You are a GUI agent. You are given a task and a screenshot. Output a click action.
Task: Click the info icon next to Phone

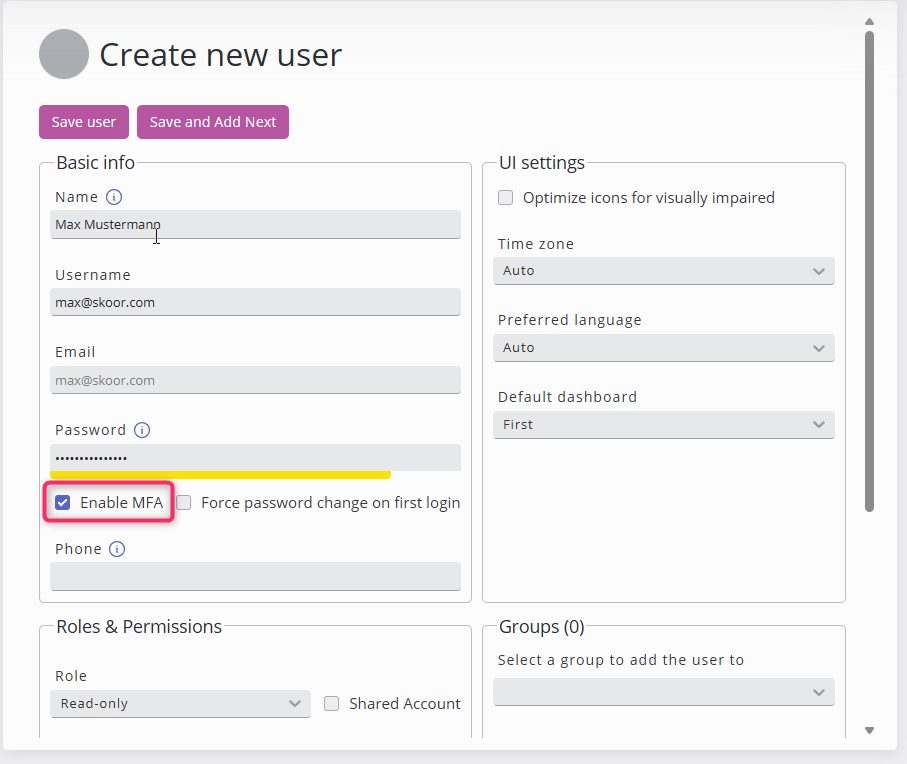(117, 549)
